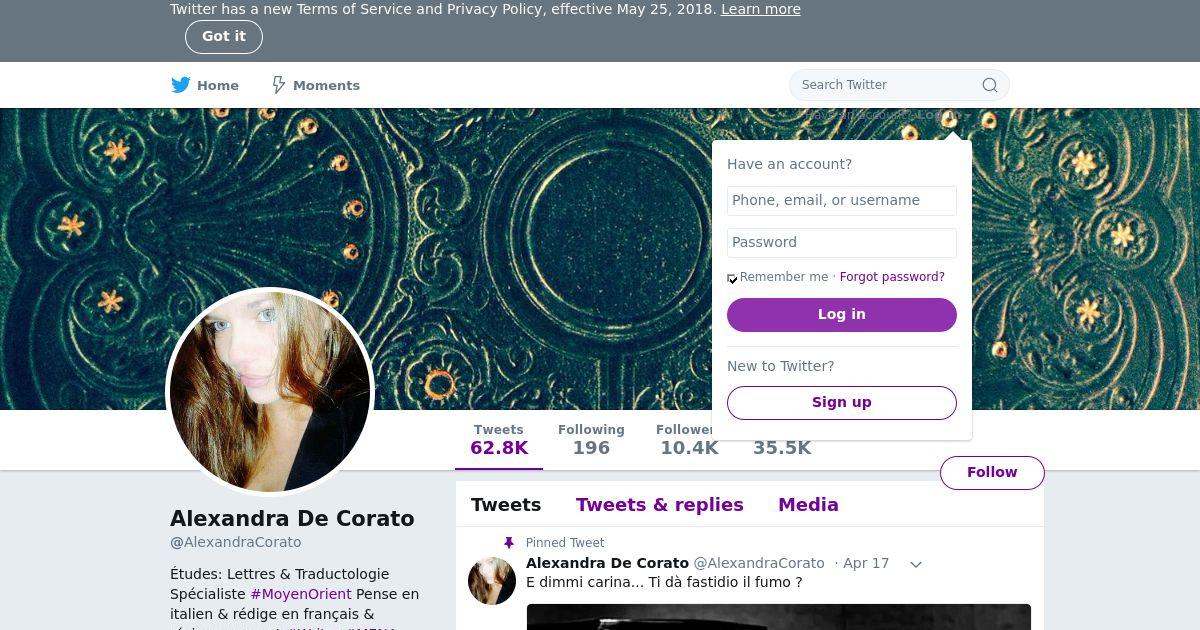Viewport: 1200px width, 630px height.
Task: Open the large profile photo
Action: pos(270,392)
